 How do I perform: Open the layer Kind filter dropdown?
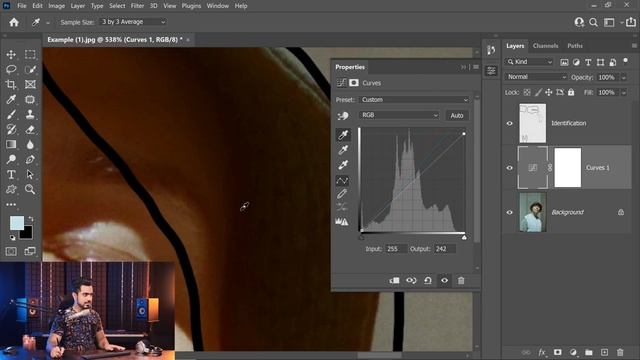529,62
